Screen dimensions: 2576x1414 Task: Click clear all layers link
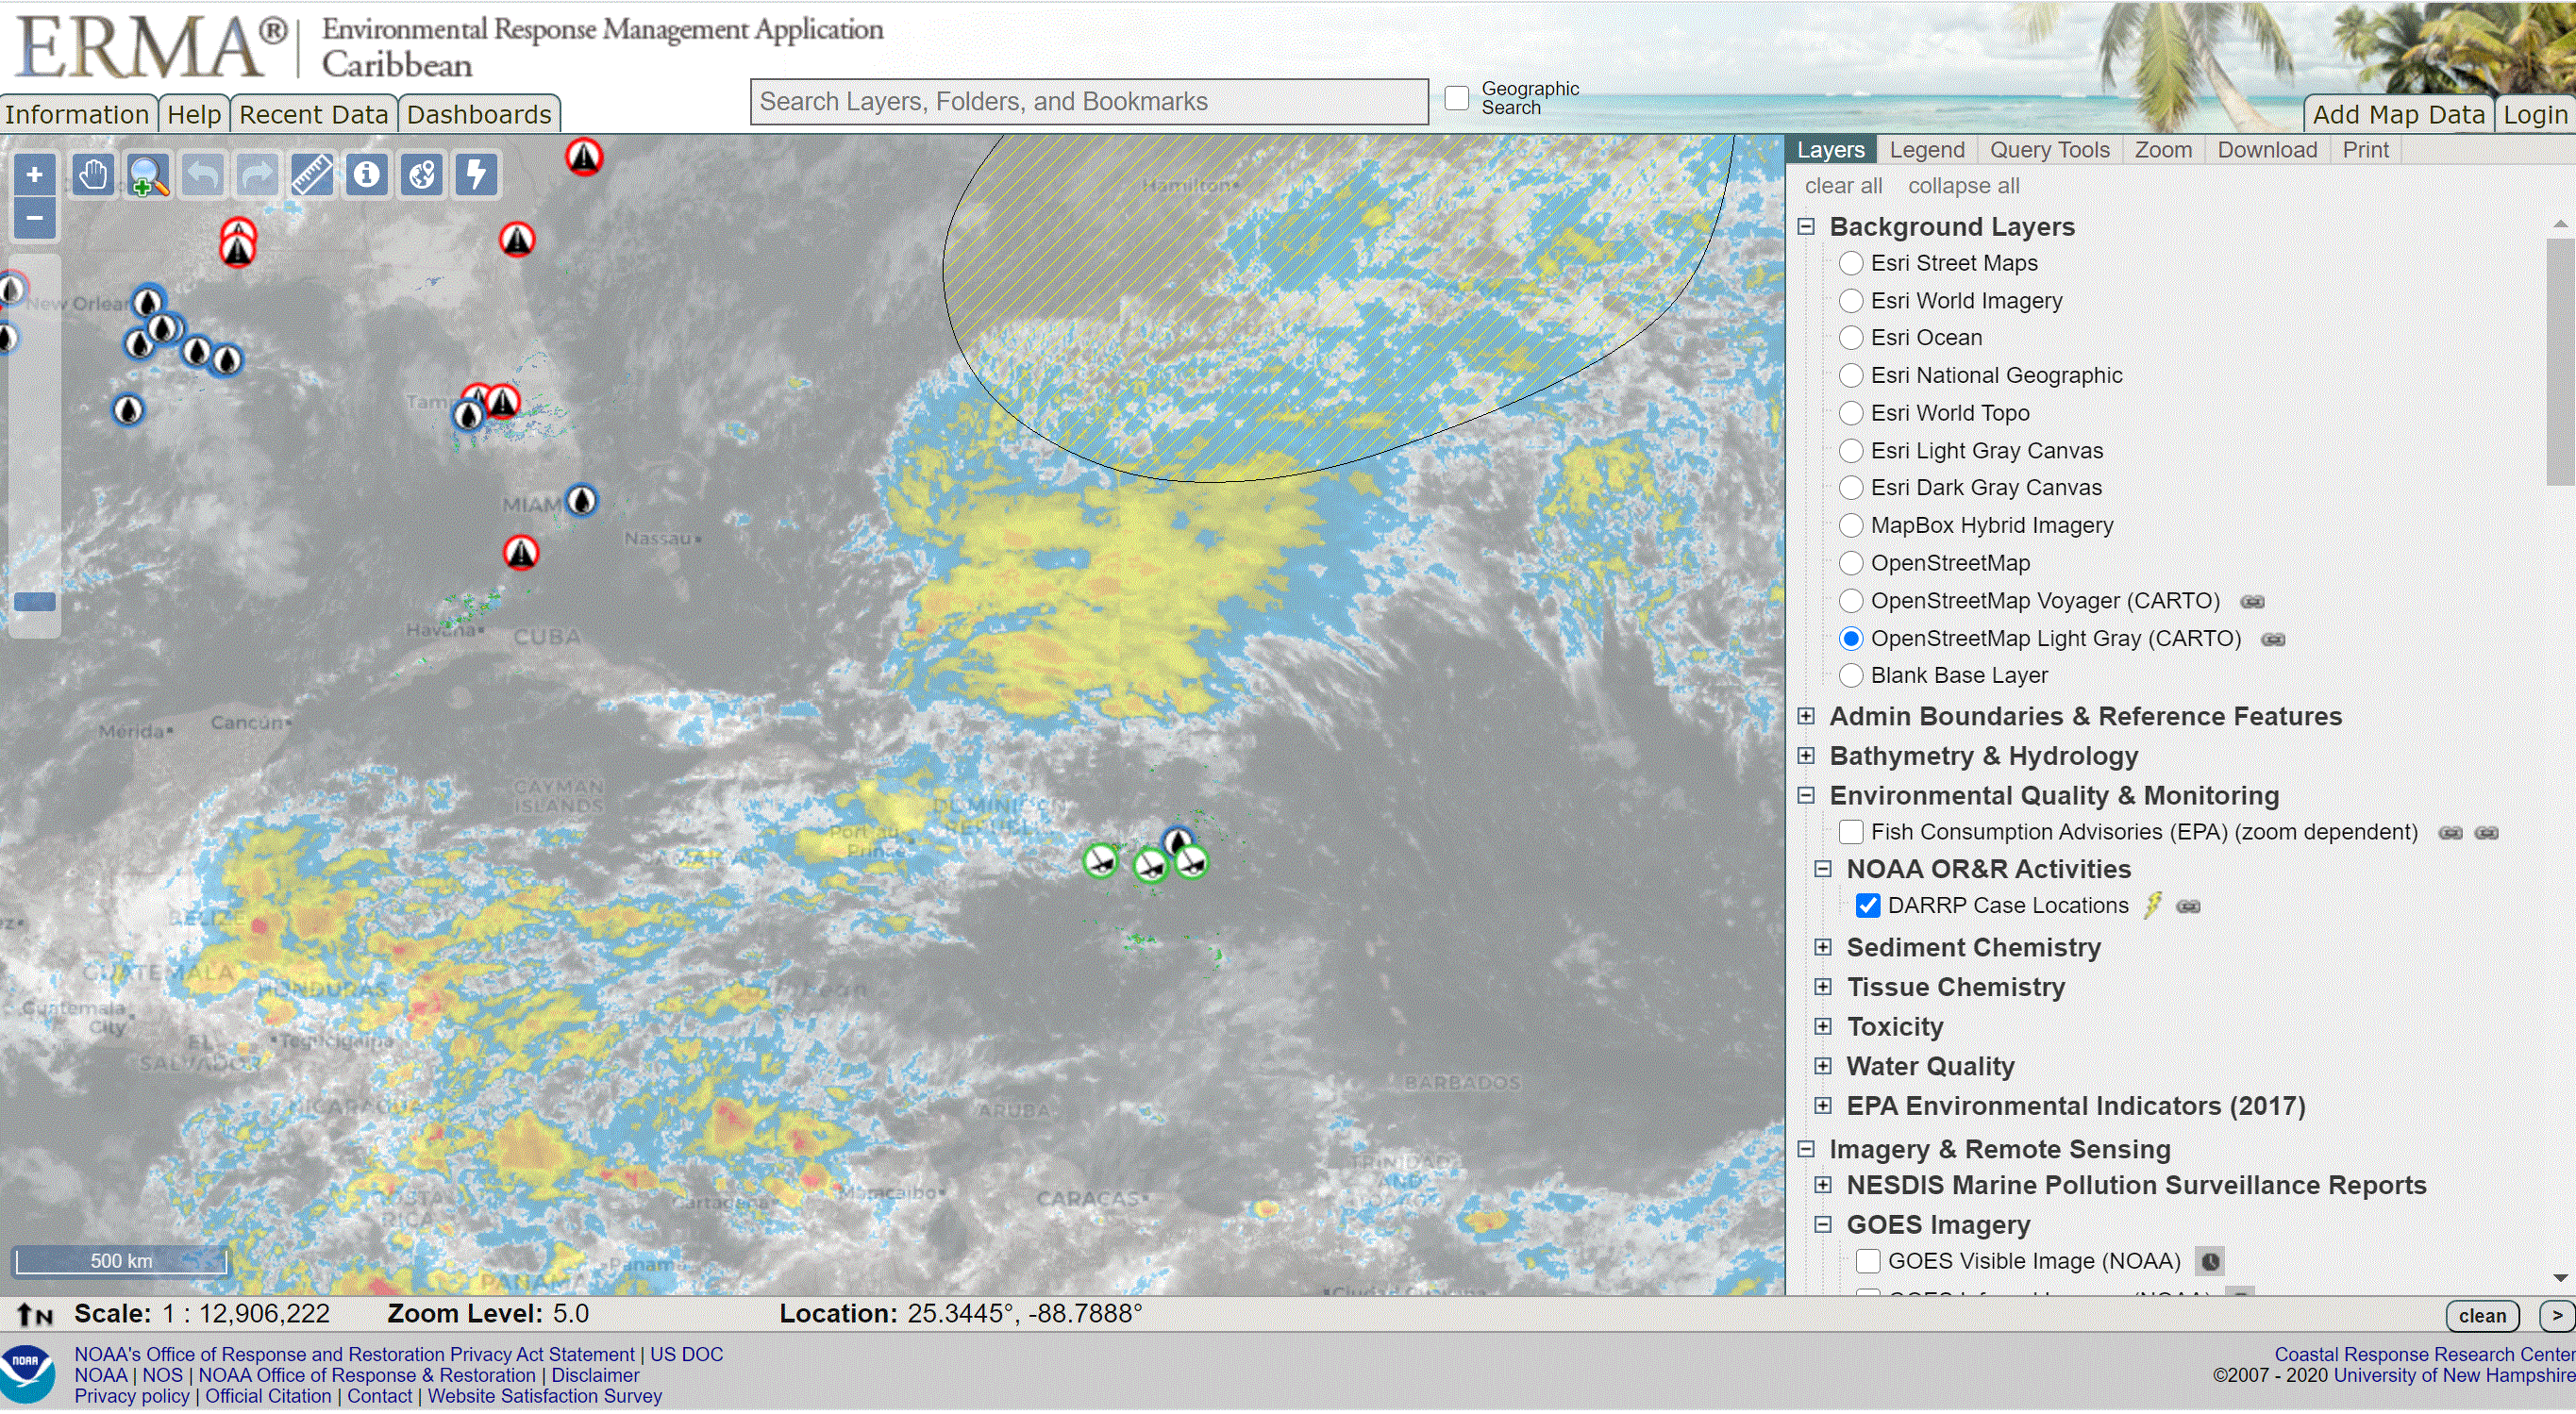click(1843, 186)
